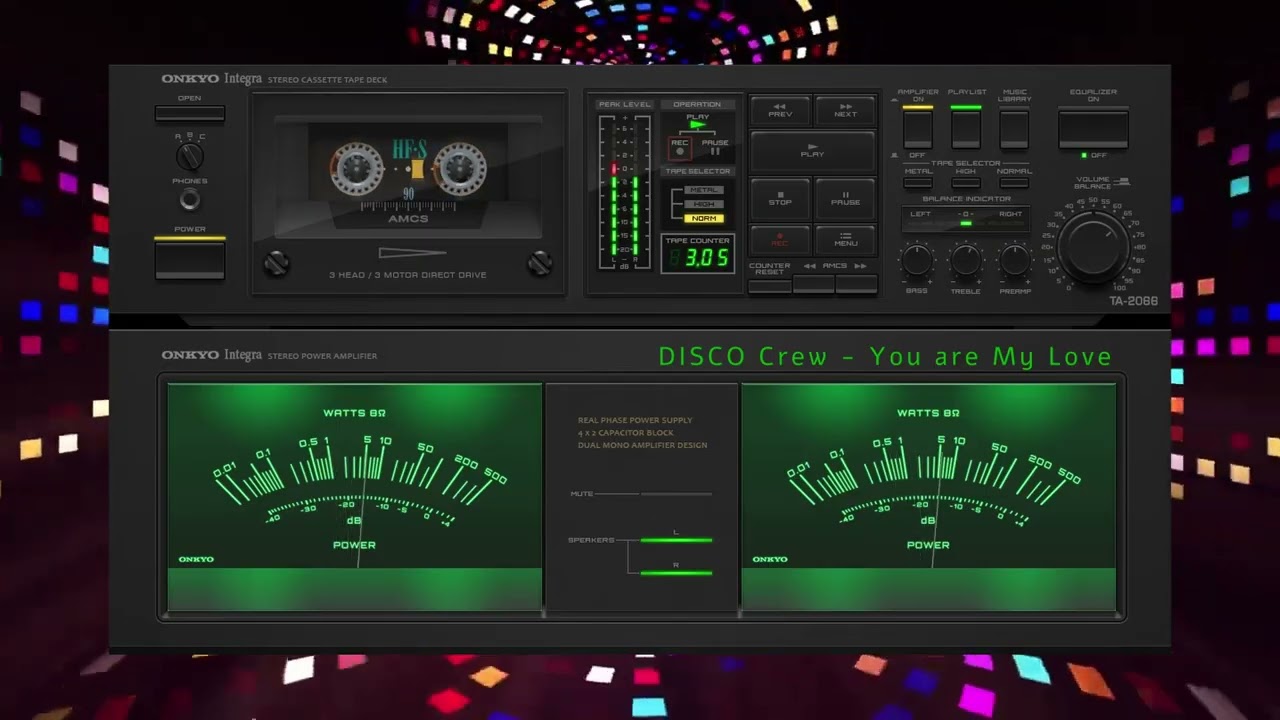Screen dimensions: 1280x720
Task: Click the A B C selector knob
Action: (x=189, y=156)
